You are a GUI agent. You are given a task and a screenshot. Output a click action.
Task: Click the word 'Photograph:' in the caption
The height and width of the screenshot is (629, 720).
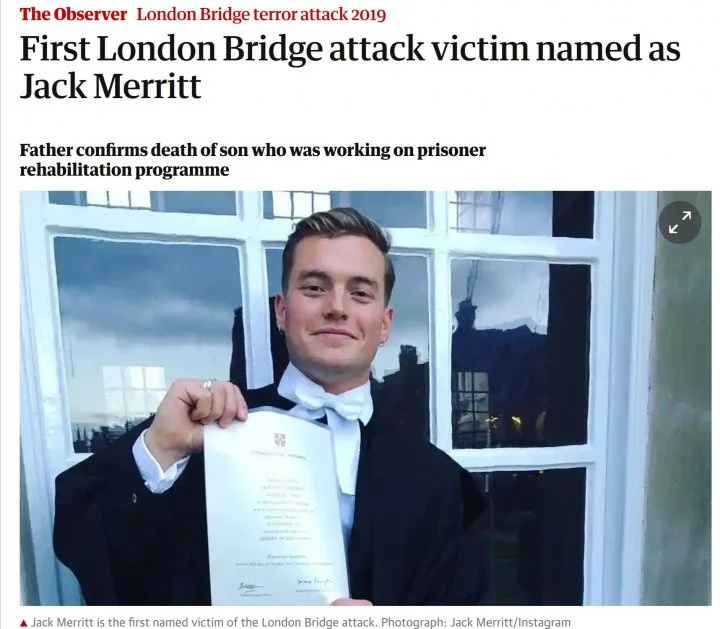[413, 623]
